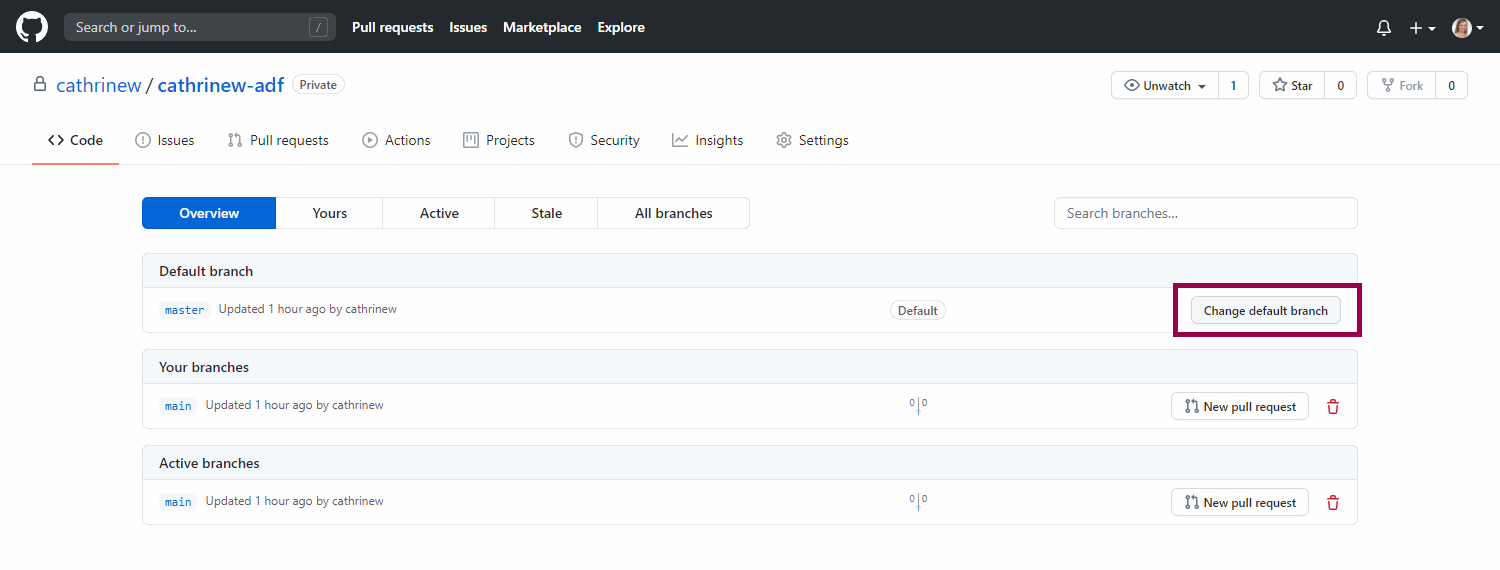Focus the Search branches field
Screen dimensions: 1500x570
click(1205, 213)
